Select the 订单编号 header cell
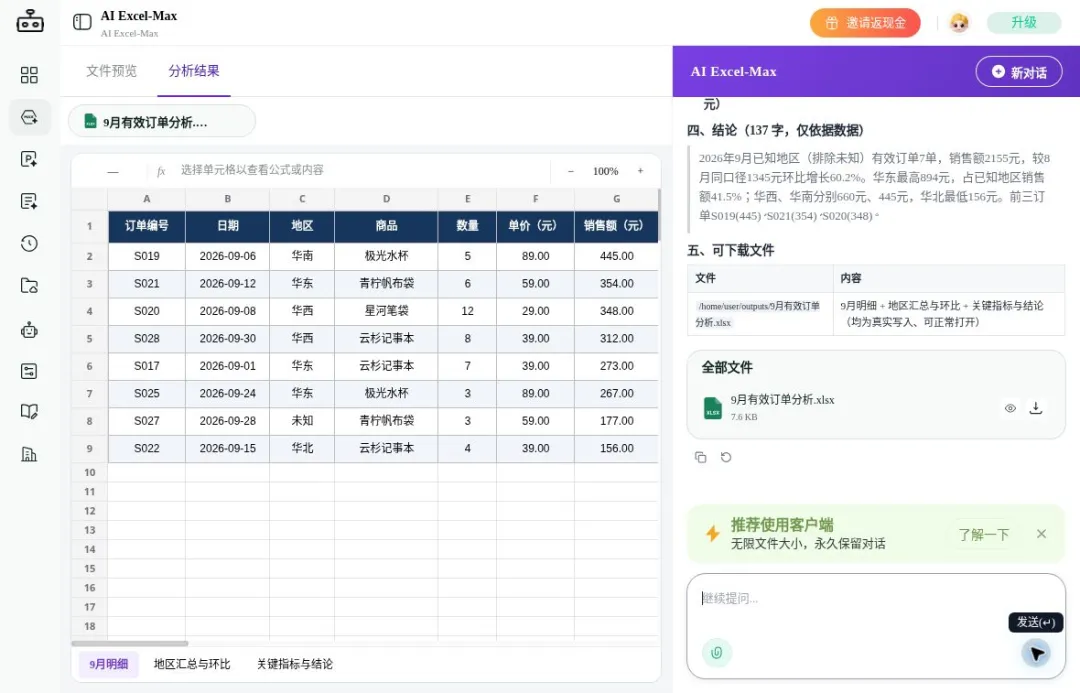 [x=147, y=226]
